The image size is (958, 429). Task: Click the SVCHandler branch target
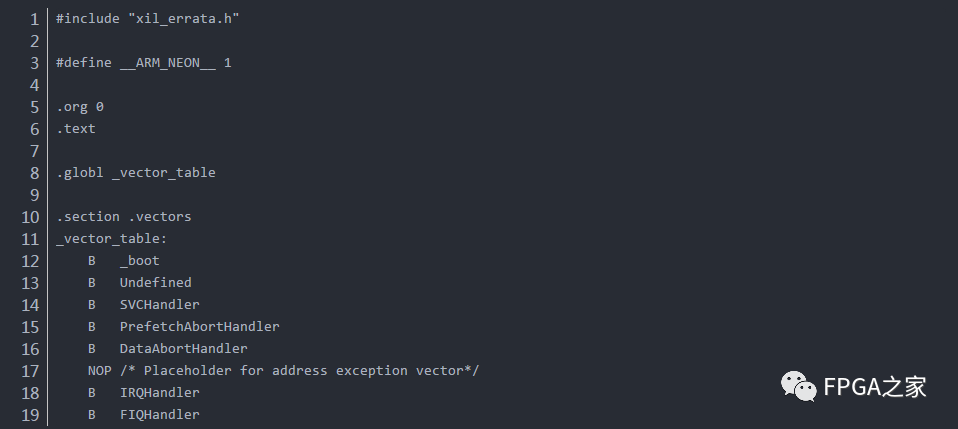(x=159, y=305)
